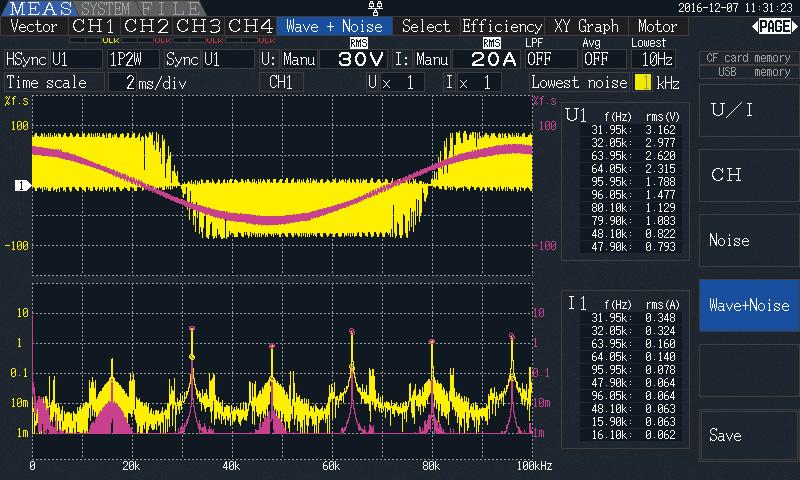Screen dimensions: 800x480
Task: Click the network connection icon at top
Action: [x=376, y=8]
